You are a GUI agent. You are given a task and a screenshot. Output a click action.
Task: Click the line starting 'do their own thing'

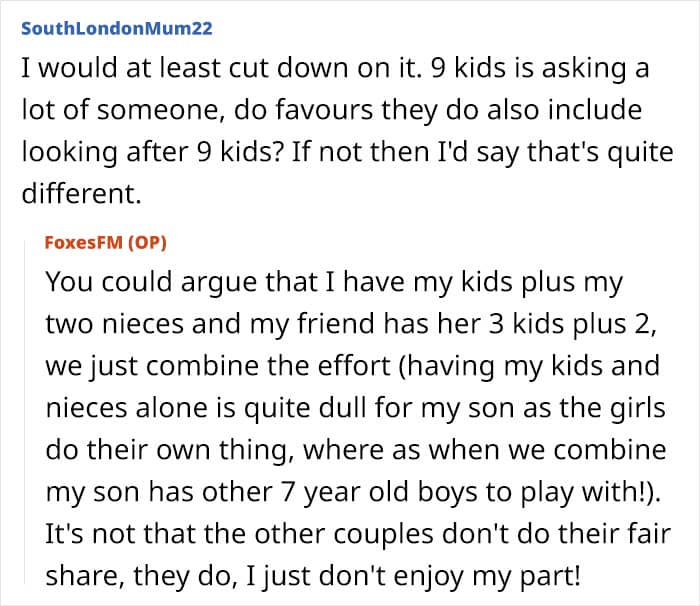tap(356, 450)
